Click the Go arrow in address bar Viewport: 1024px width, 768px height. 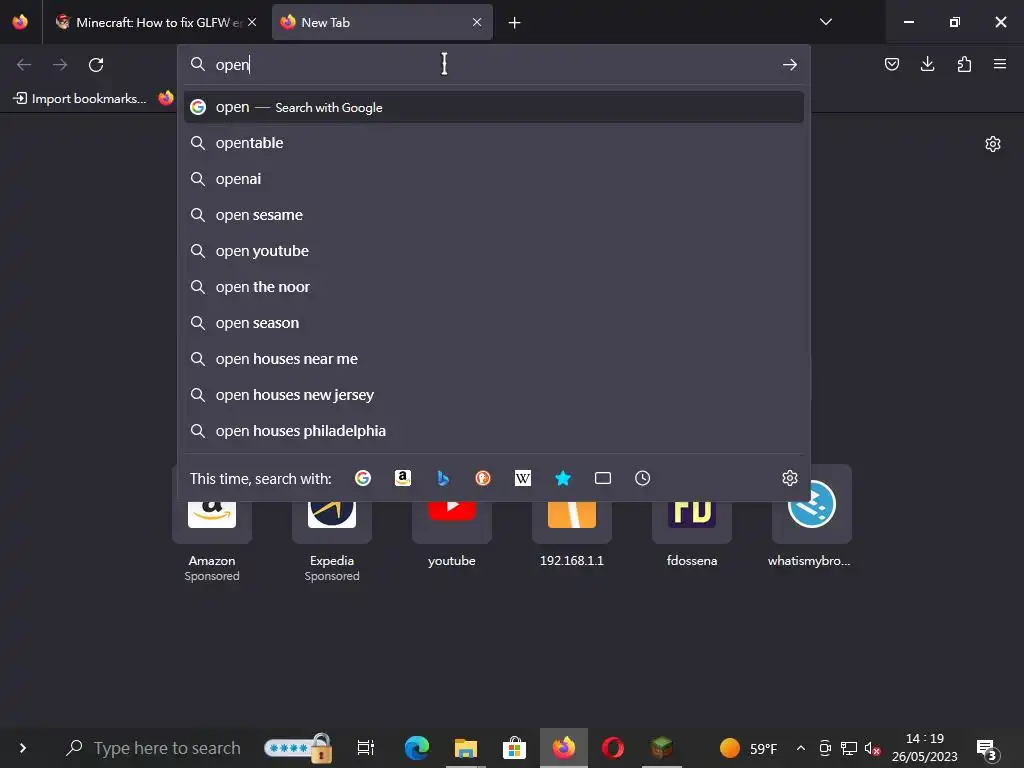pyautogui.click(x=790, y=65)
